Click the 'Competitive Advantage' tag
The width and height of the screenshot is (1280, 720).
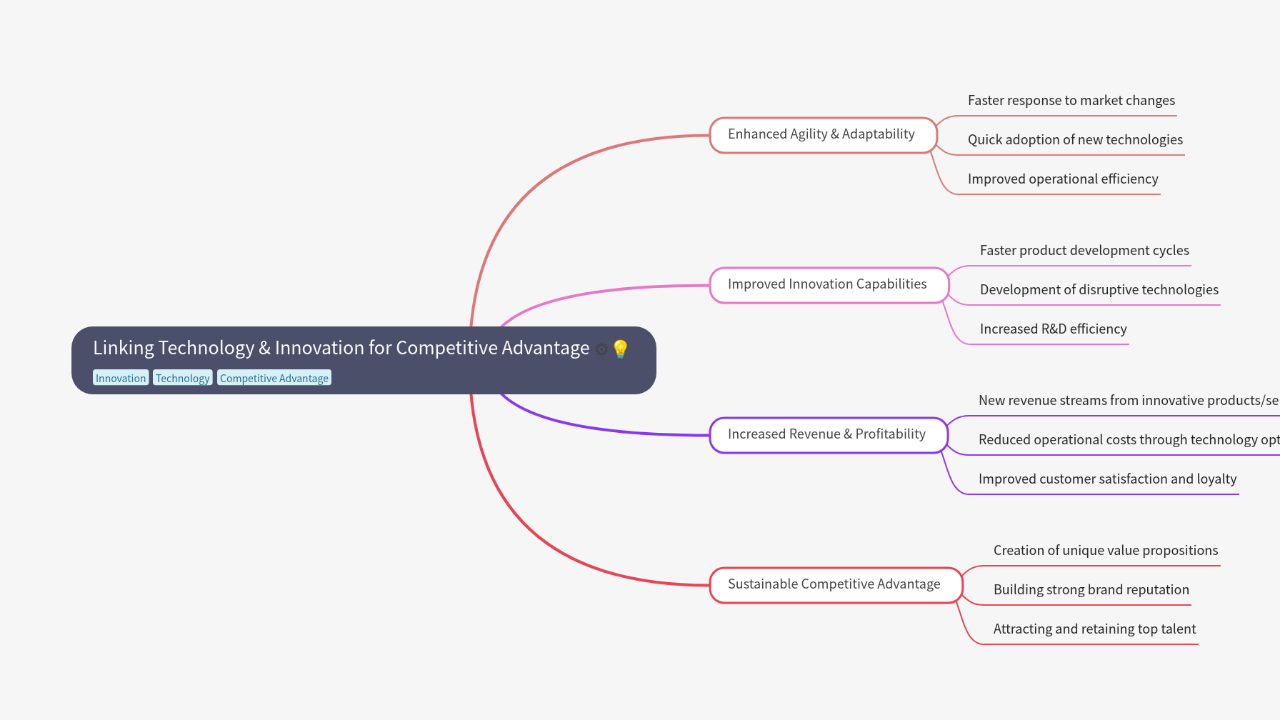pos(274,378)
